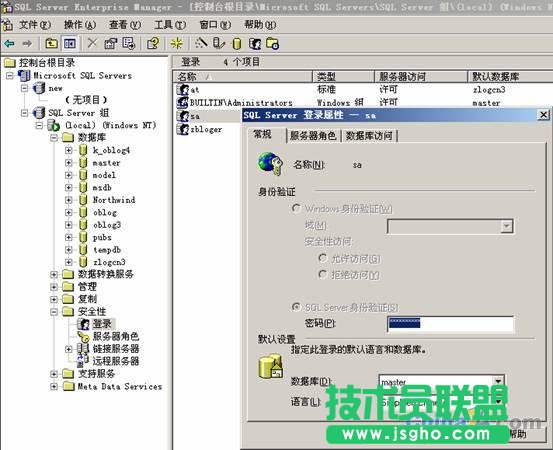Expand the Meta Data Services node

point(54,387)
